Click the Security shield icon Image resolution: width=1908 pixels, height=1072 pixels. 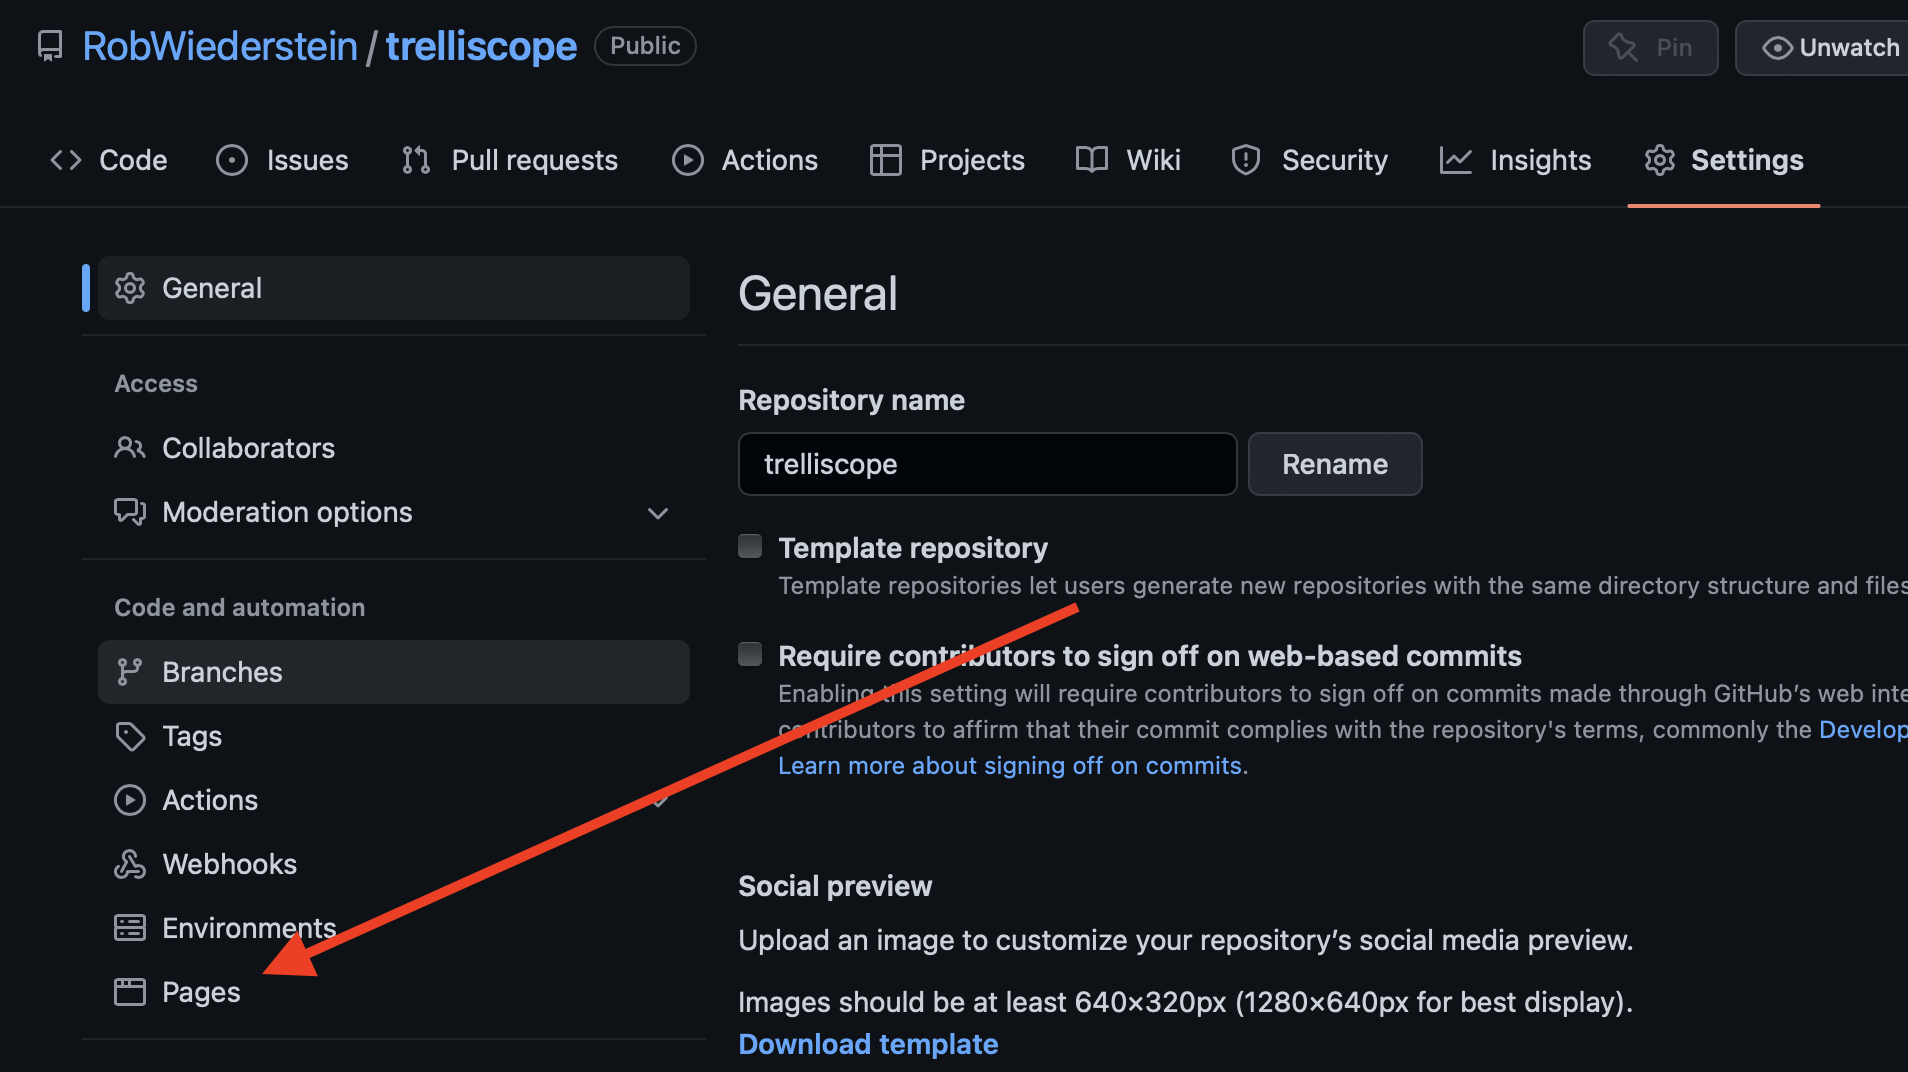(1246, 160)
